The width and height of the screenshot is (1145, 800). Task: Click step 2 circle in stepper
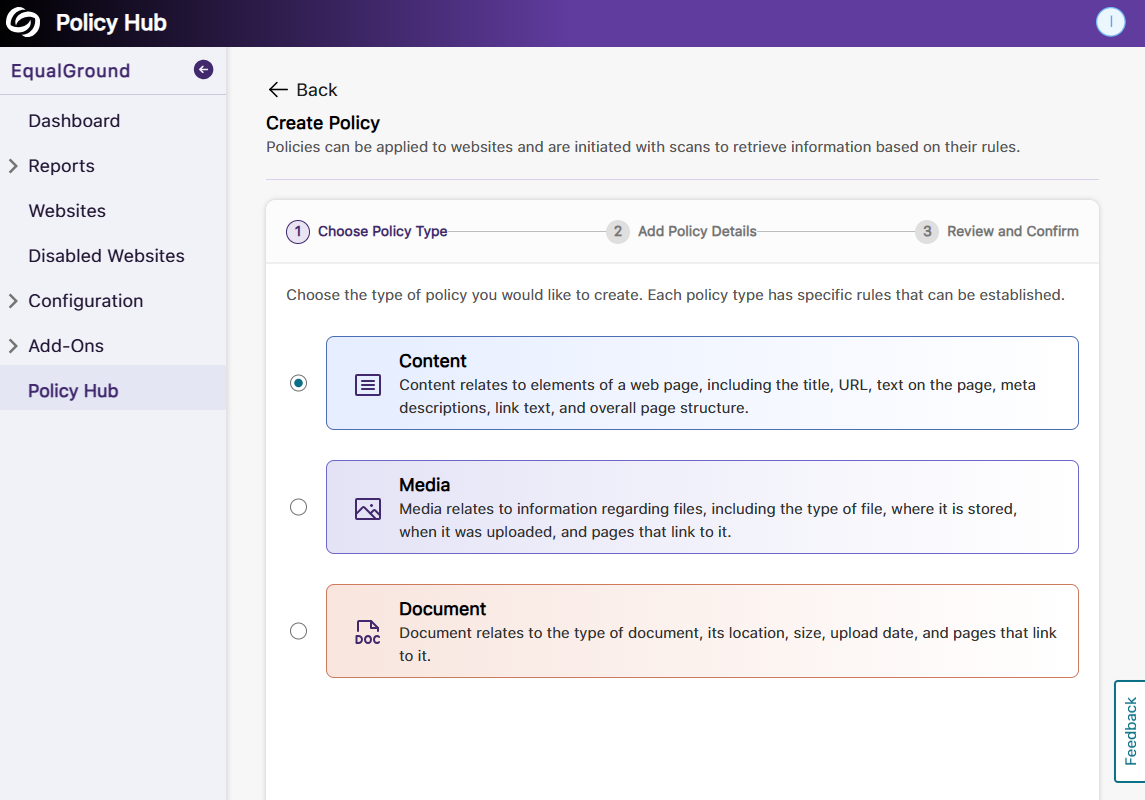pos(618,232)
